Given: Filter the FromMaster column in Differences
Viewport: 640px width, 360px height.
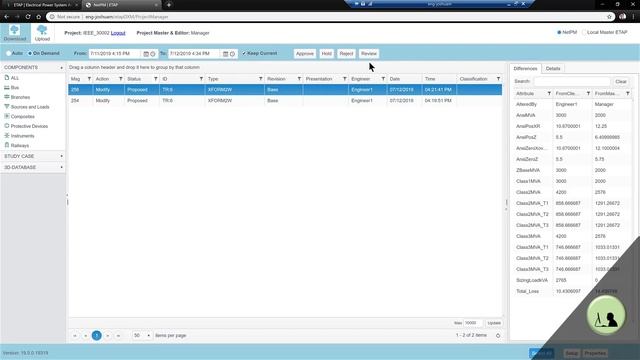Looking at the screenshot, I should (x=627, y=93).
